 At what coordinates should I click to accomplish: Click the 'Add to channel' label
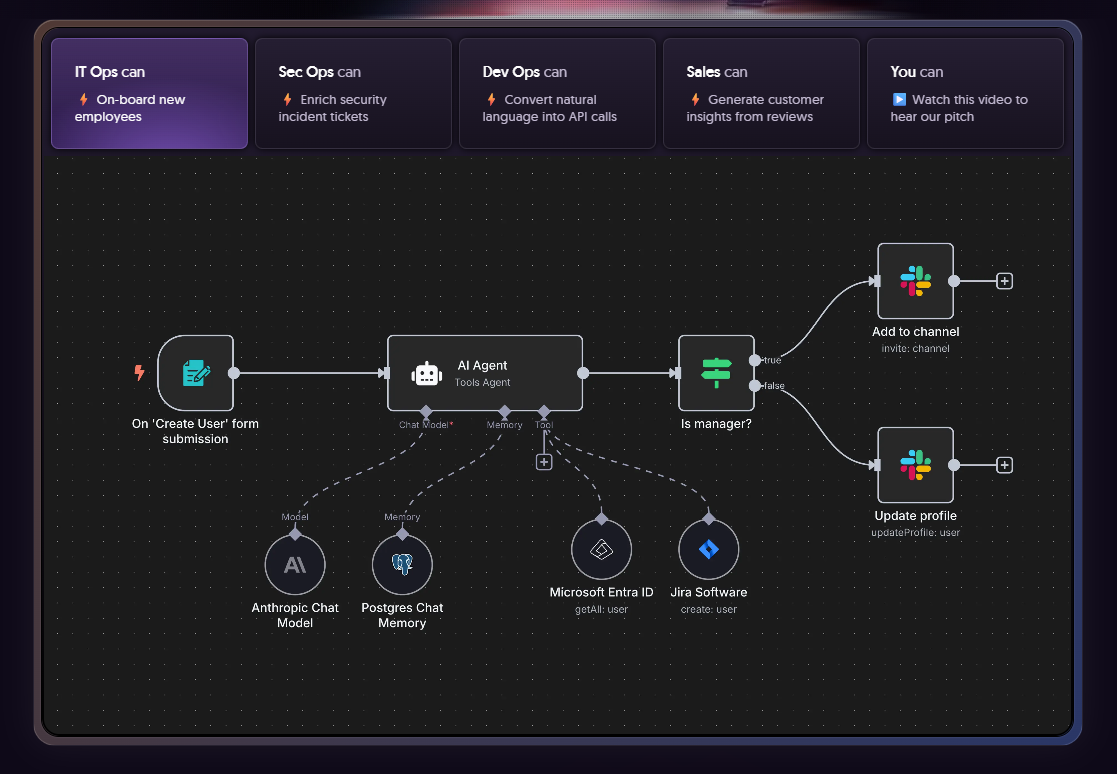(x=915, y=332)
